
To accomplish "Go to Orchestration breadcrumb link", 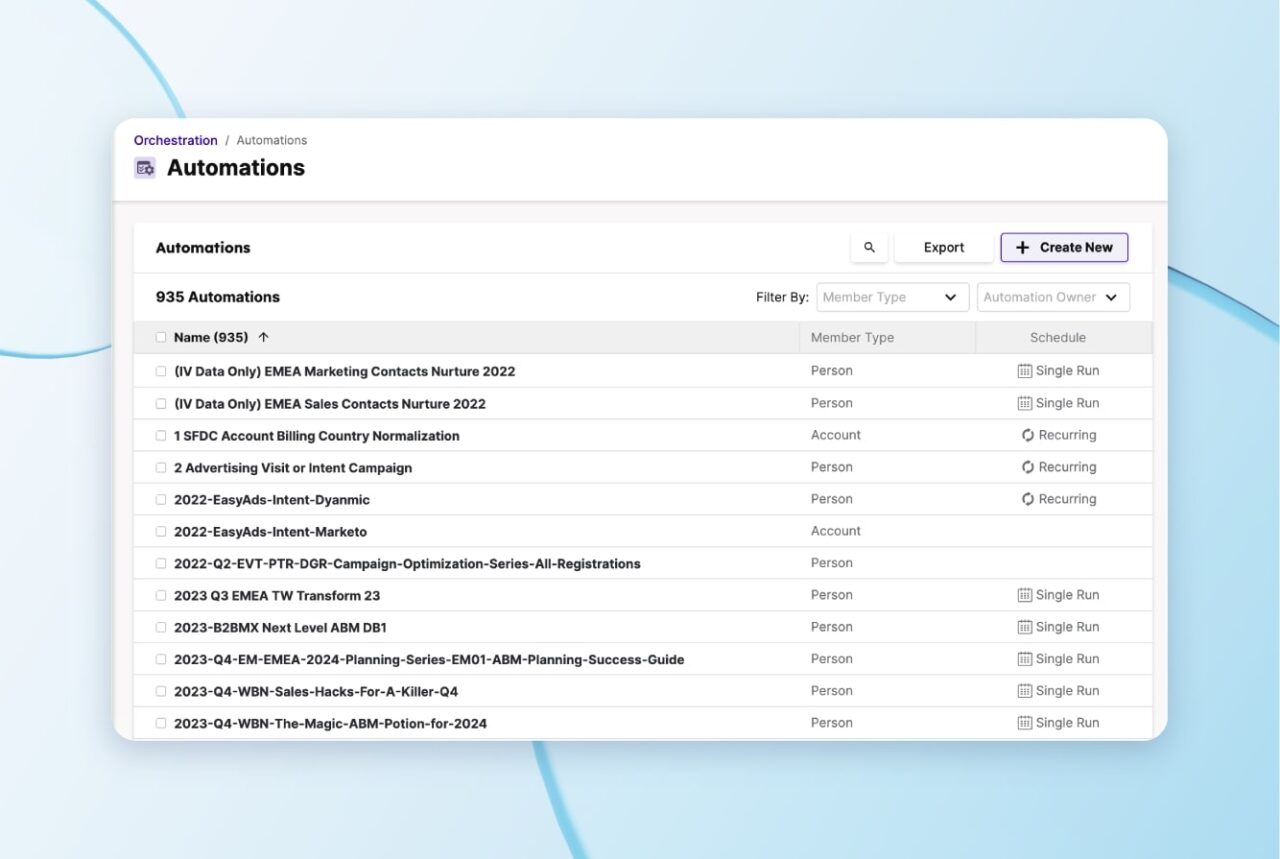I will (175, 141).
